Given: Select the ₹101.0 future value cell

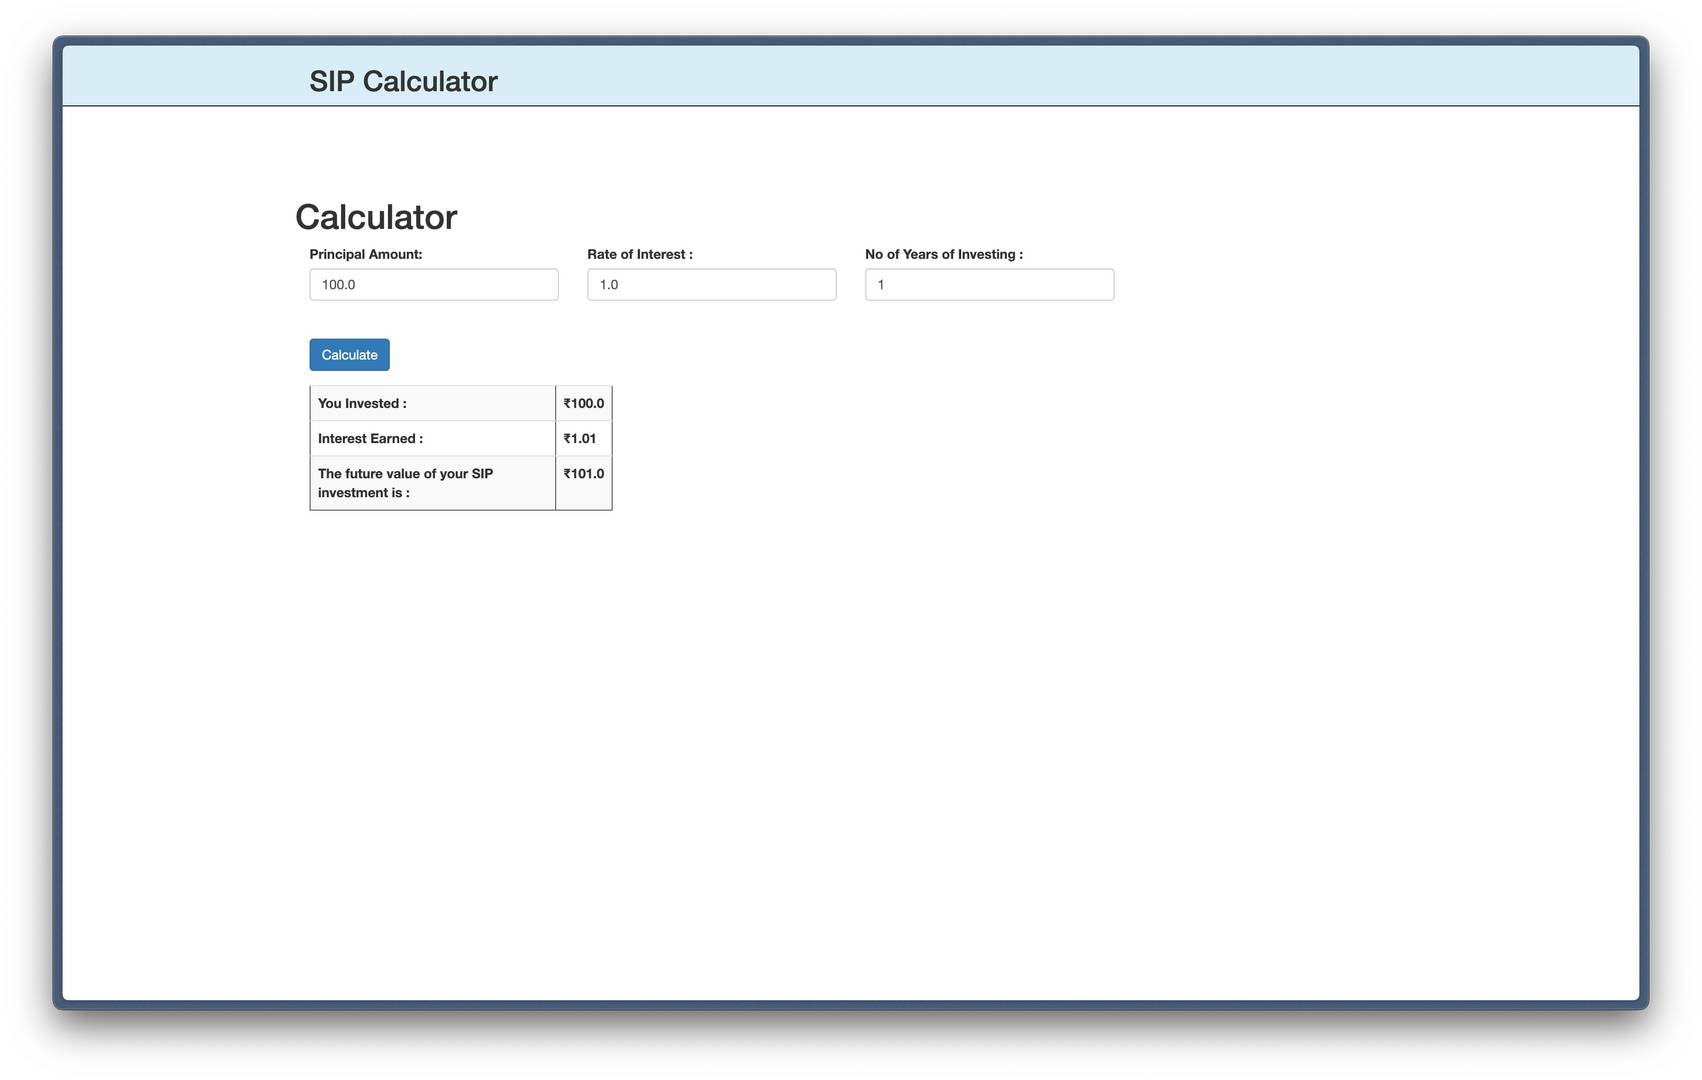Looking at the screenshot, I should 584,483.
